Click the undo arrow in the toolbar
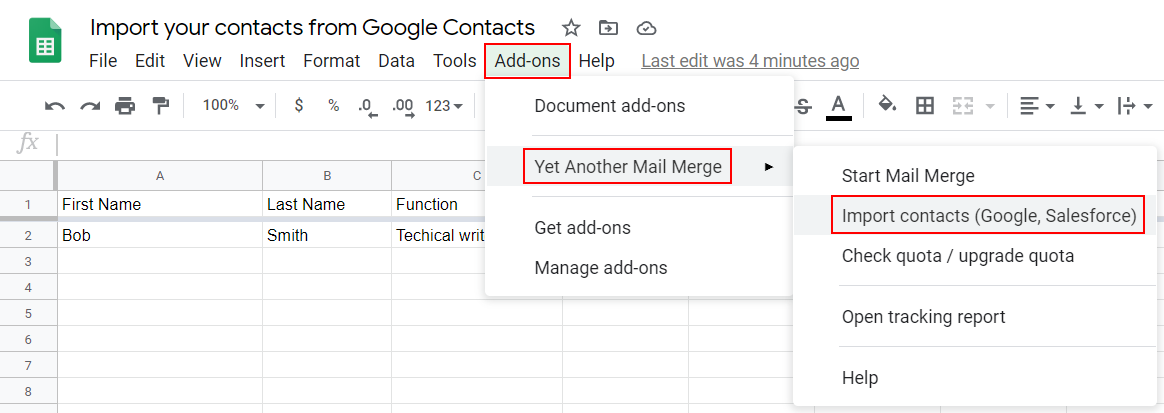The image size is (1164, 413). pos(55,105)
